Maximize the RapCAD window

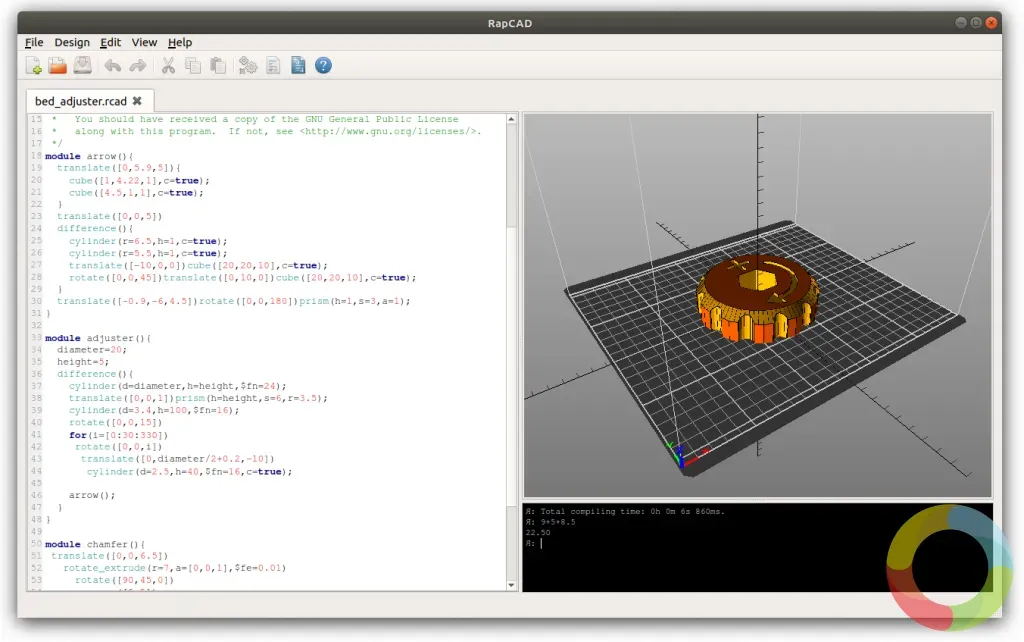click(976, 23)
